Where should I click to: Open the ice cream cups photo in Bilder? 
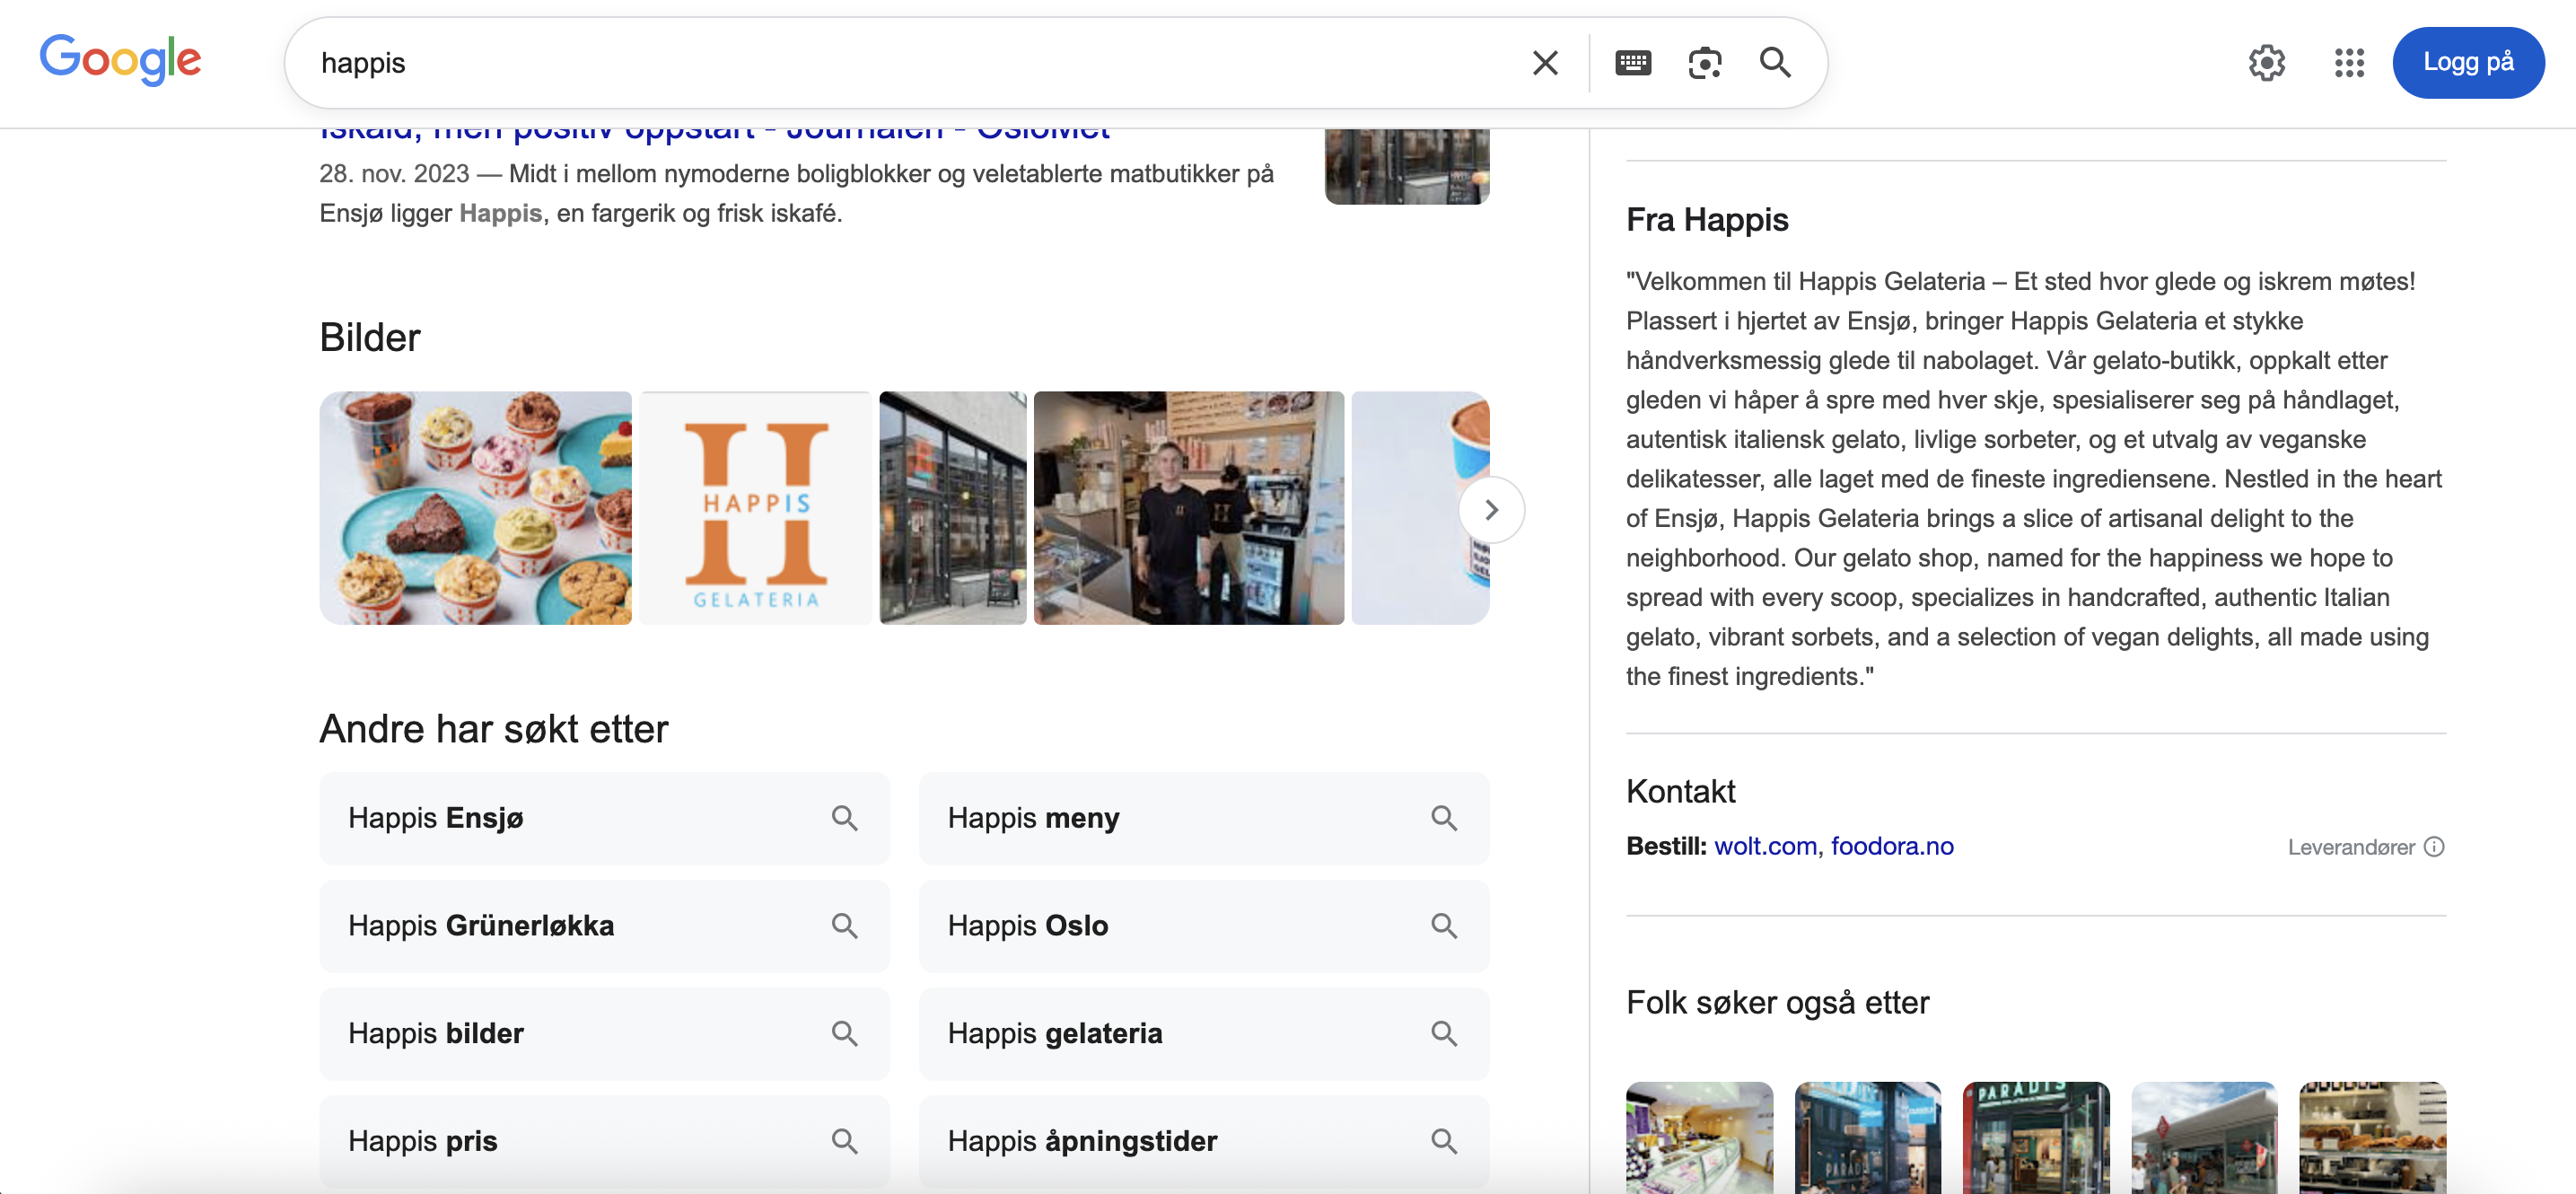(x=475, y=507)
